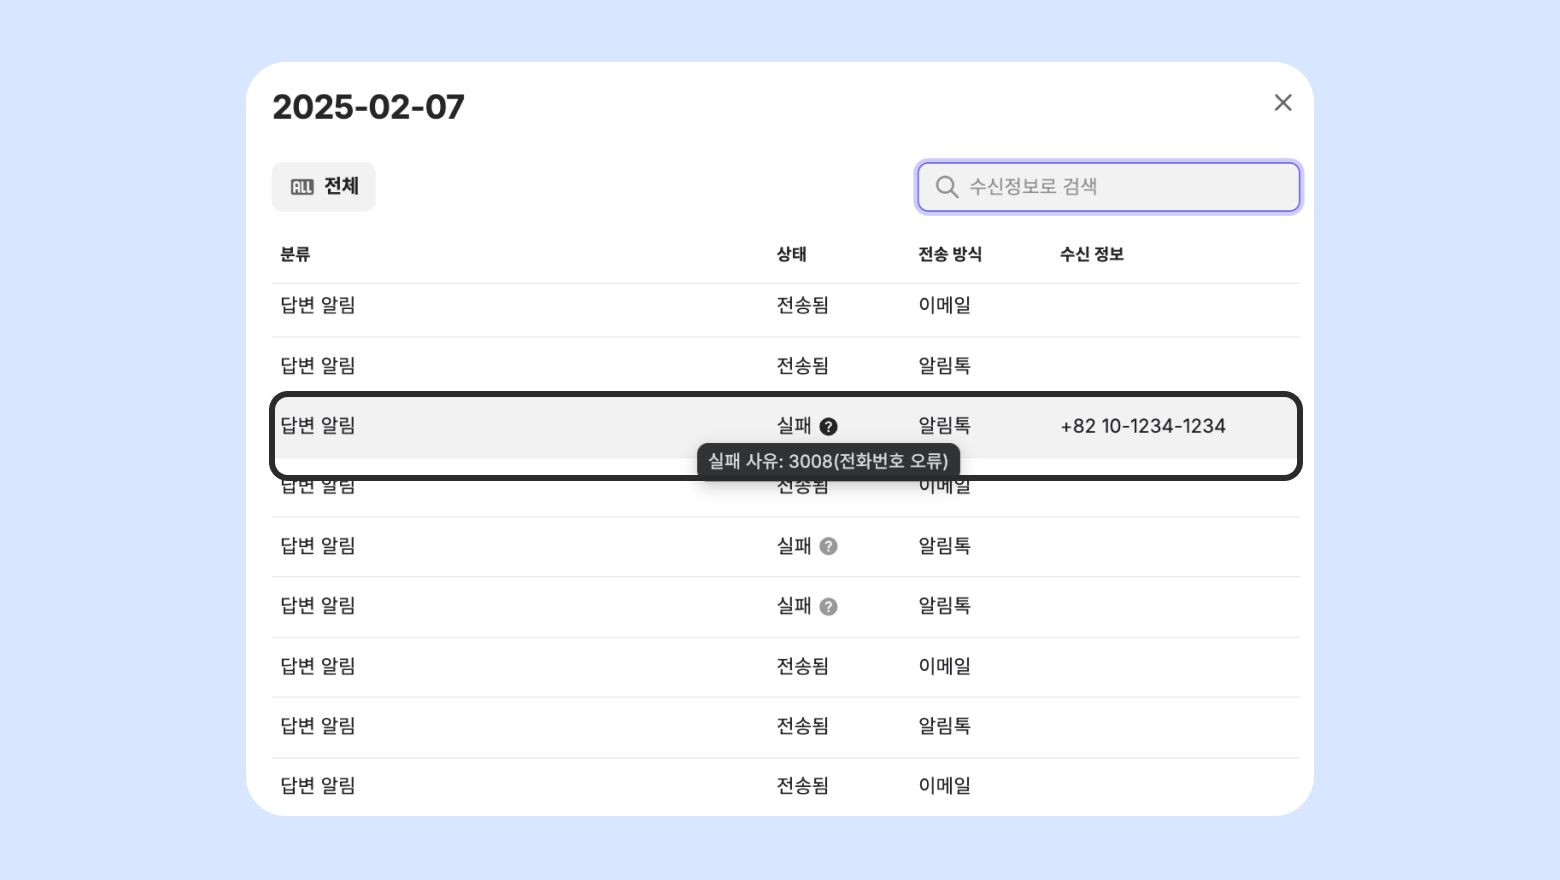Click 전송됨 status in the second table row
This screenshot has height=880, width=1560.
click(x=802, y=366)
